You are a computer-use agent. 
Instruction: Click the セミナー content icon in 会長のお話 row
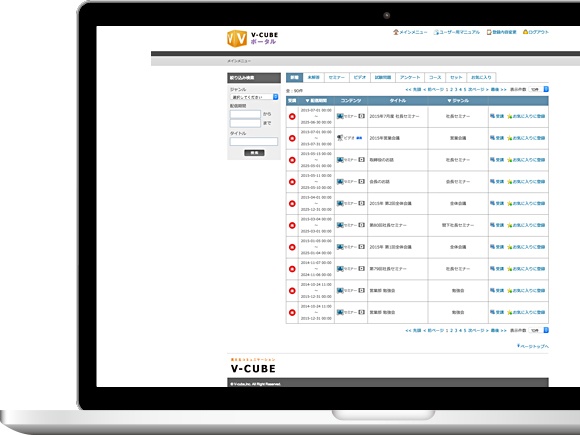340,182
